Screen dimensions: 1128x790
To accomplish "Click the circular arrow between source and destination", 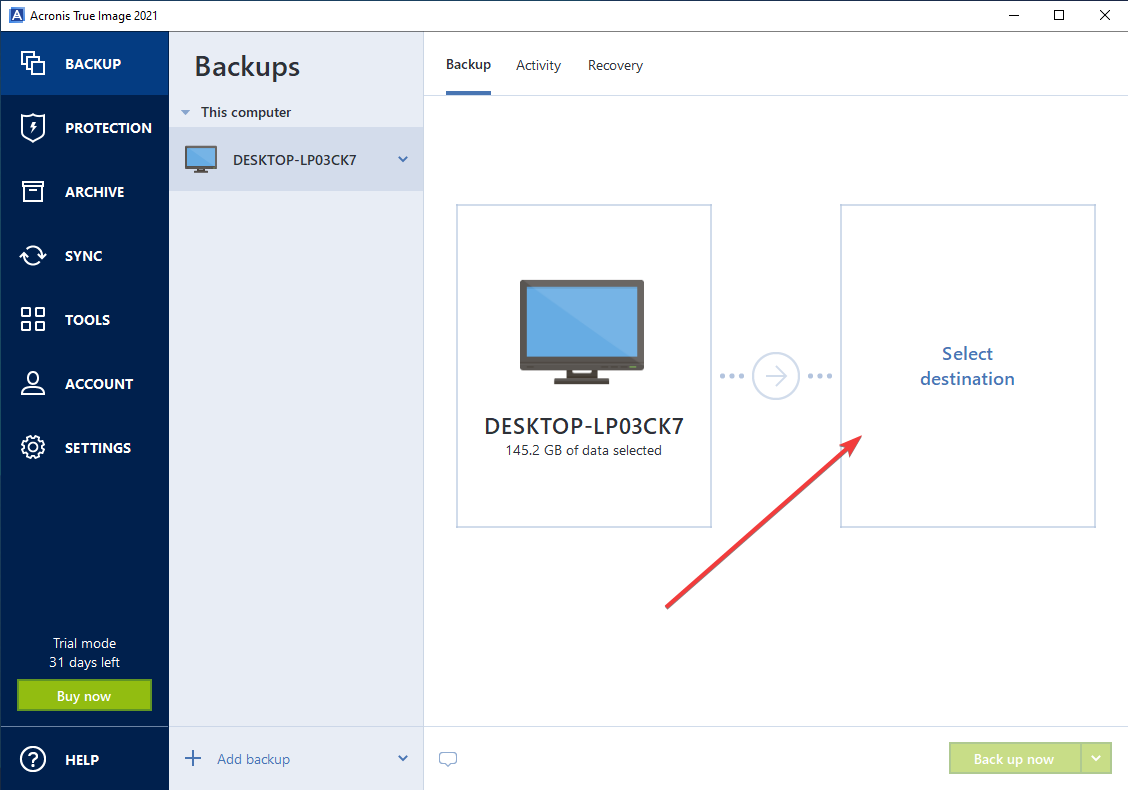I will (x=776, y=376).
